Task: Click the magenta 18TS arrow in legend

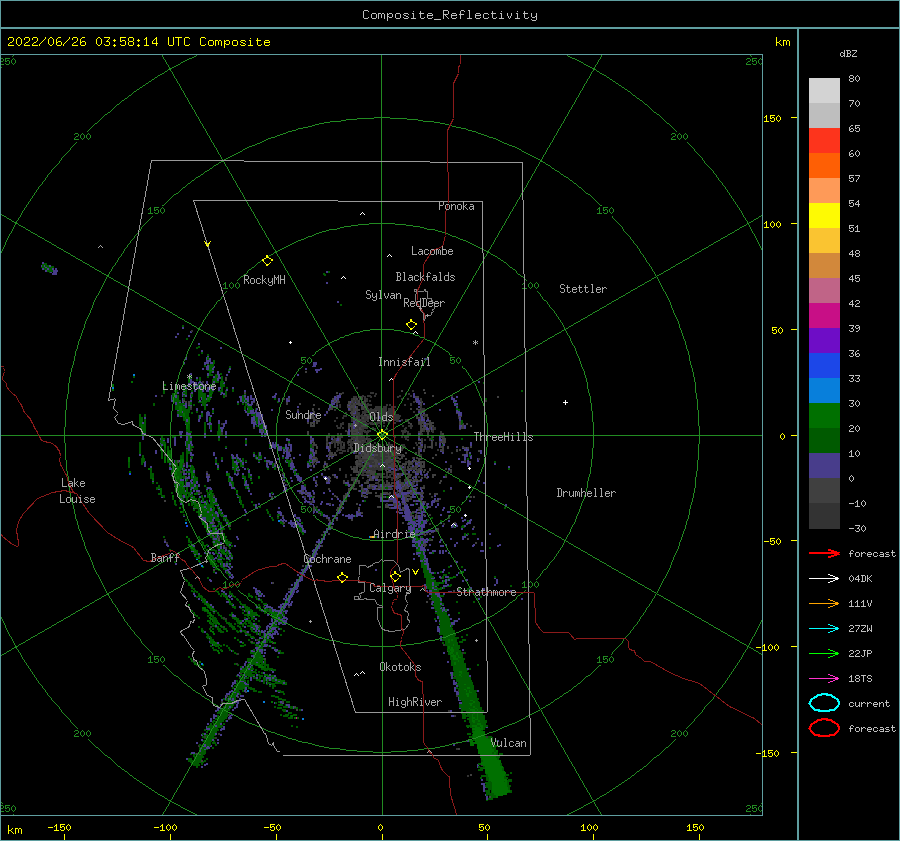Action: (x=824, y=679)
